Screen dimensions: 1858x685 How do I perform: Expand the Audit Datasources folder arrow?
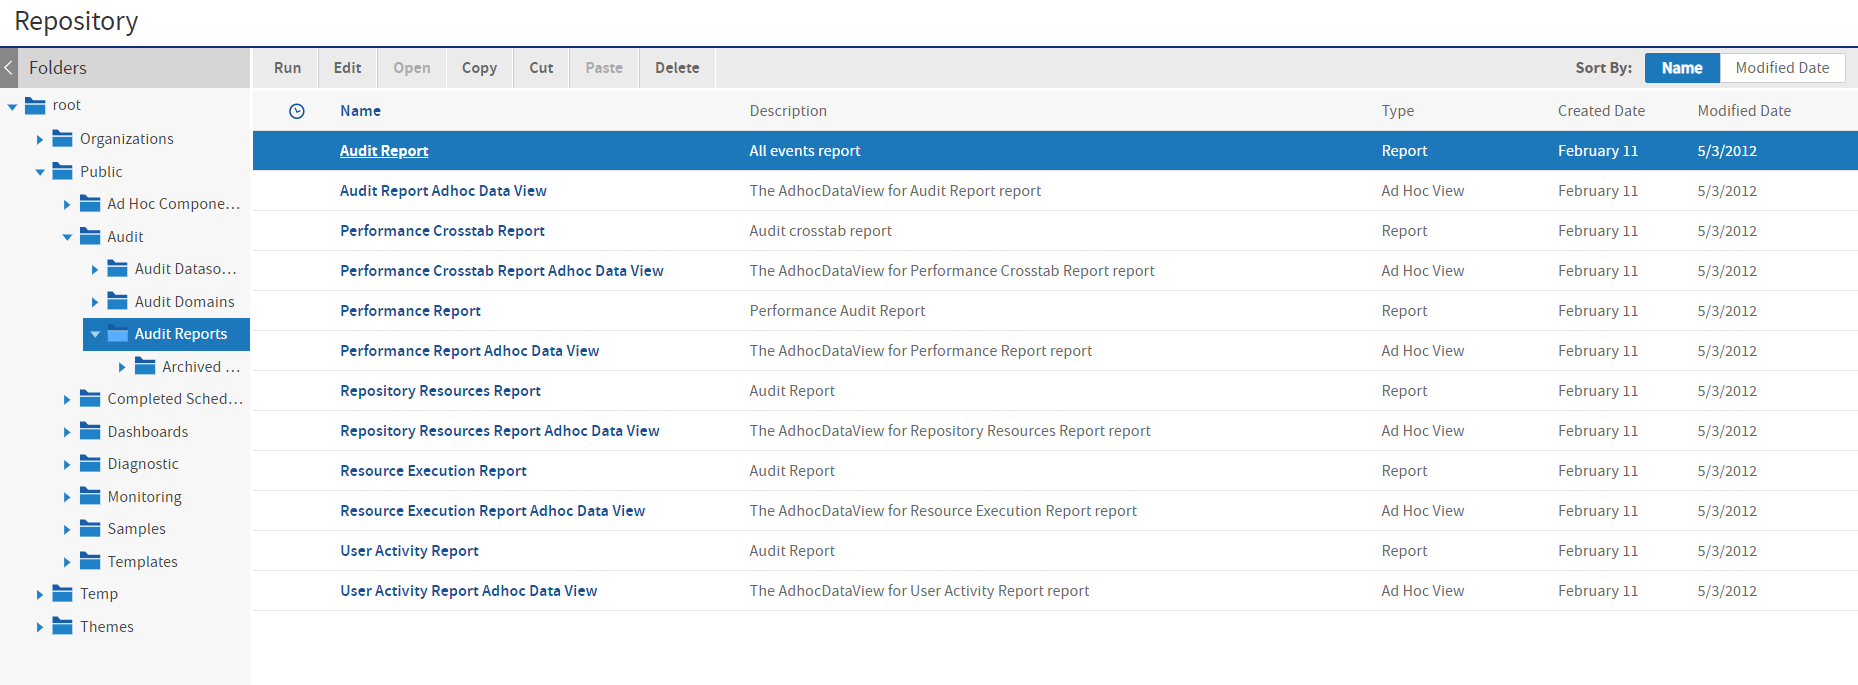pos(95,269)
